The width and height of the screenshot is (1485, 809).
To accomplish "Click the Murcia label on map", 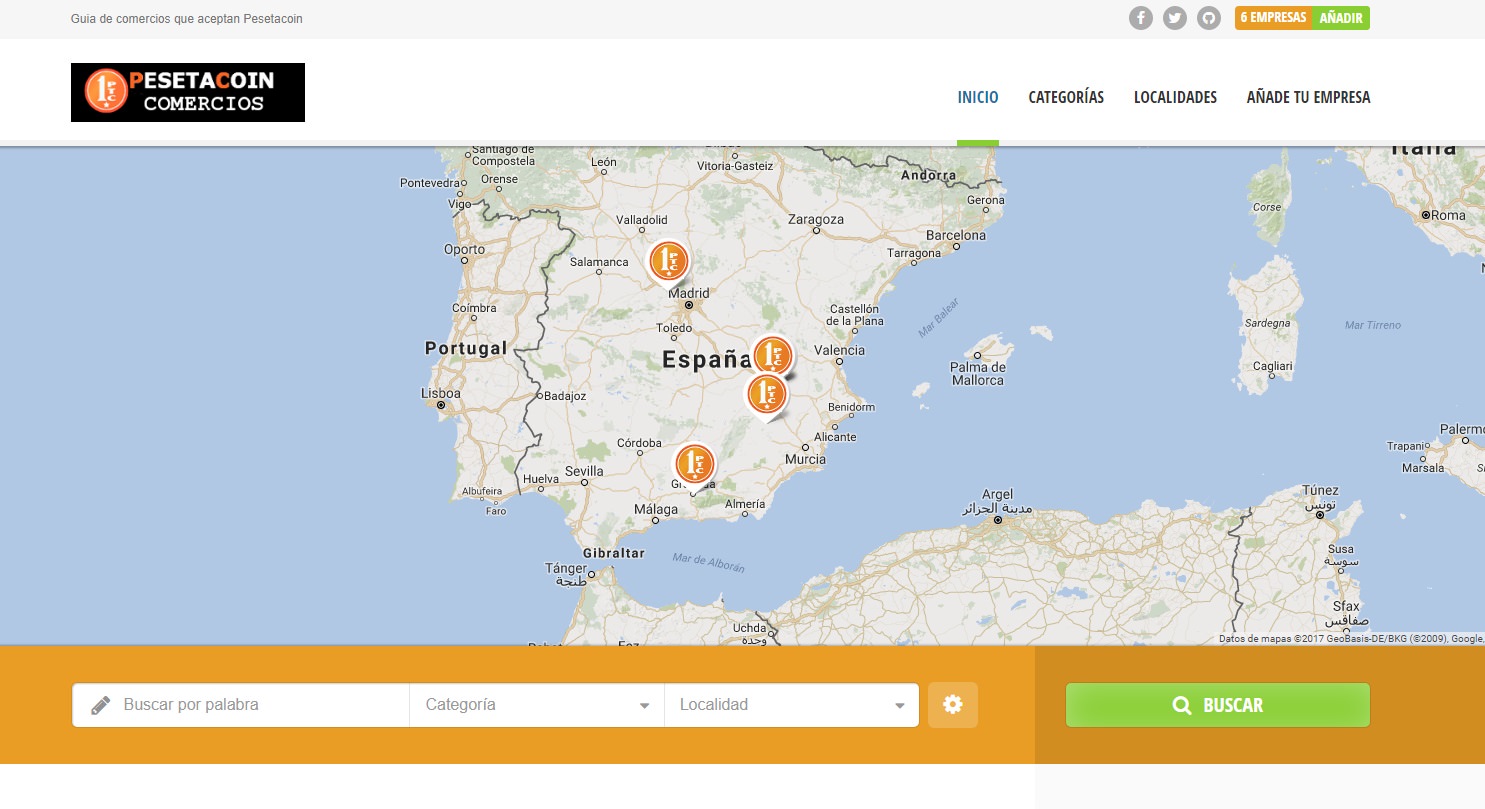I will point(806,460).
